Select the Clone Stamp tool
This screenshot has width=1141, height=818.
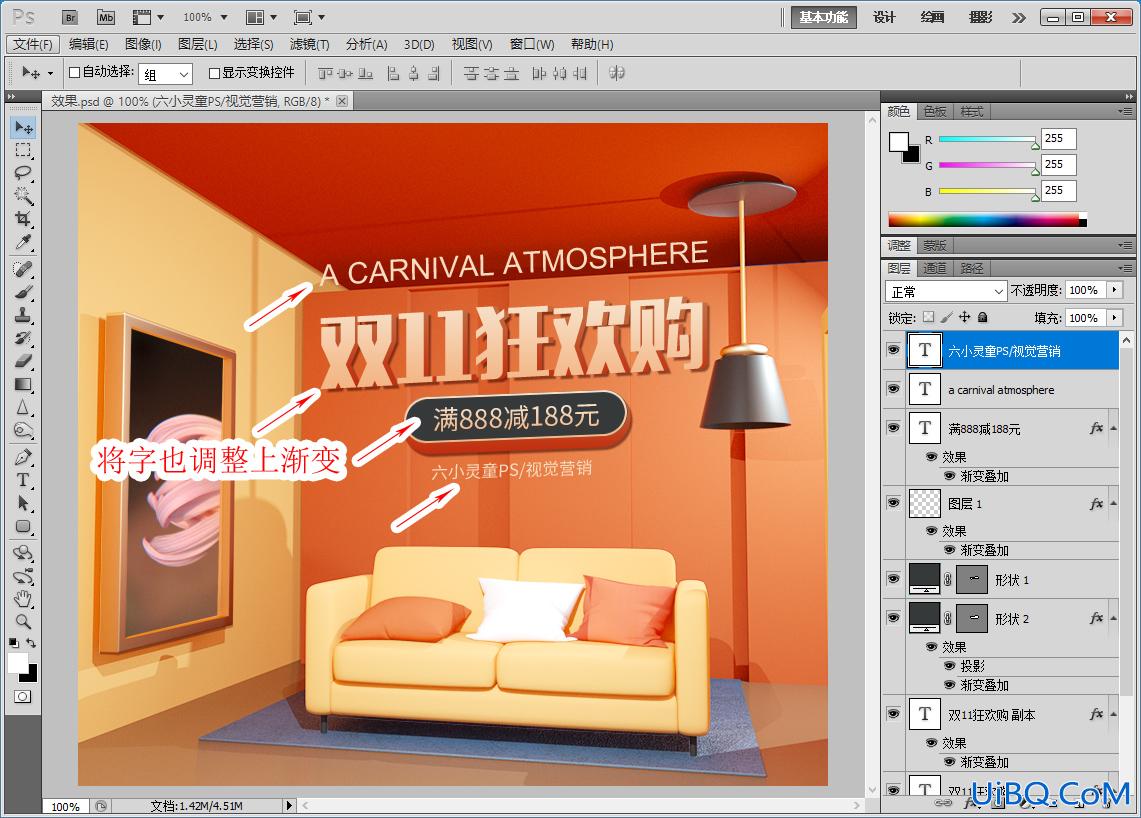[23, 315]
